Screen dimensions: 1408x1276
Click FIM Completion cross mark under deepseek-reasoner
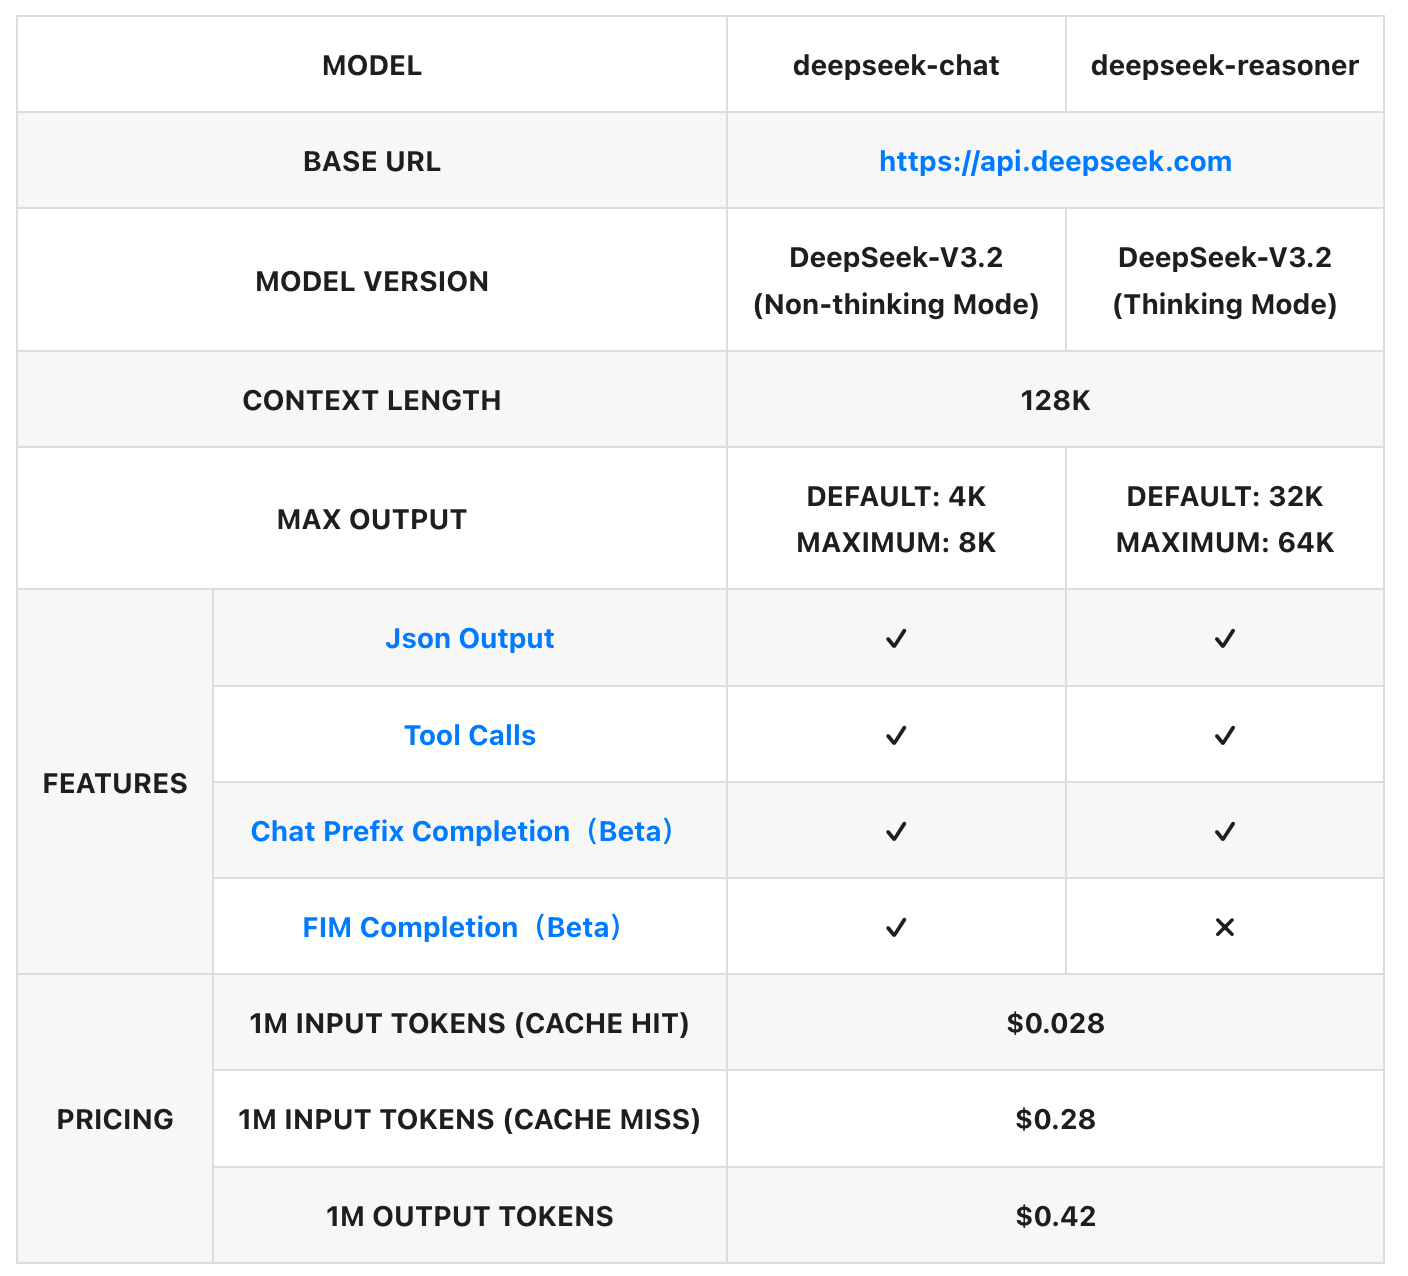tap(1225, 927)
